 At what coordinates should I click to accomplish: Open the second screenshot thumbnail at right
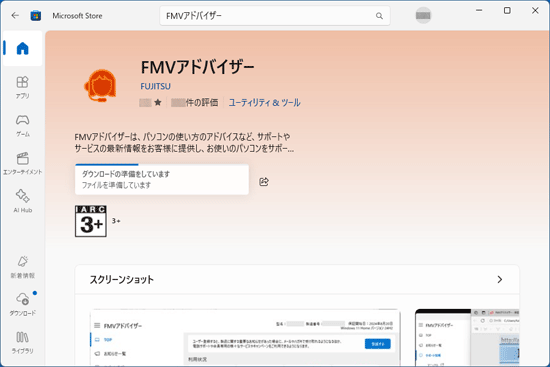467,338
